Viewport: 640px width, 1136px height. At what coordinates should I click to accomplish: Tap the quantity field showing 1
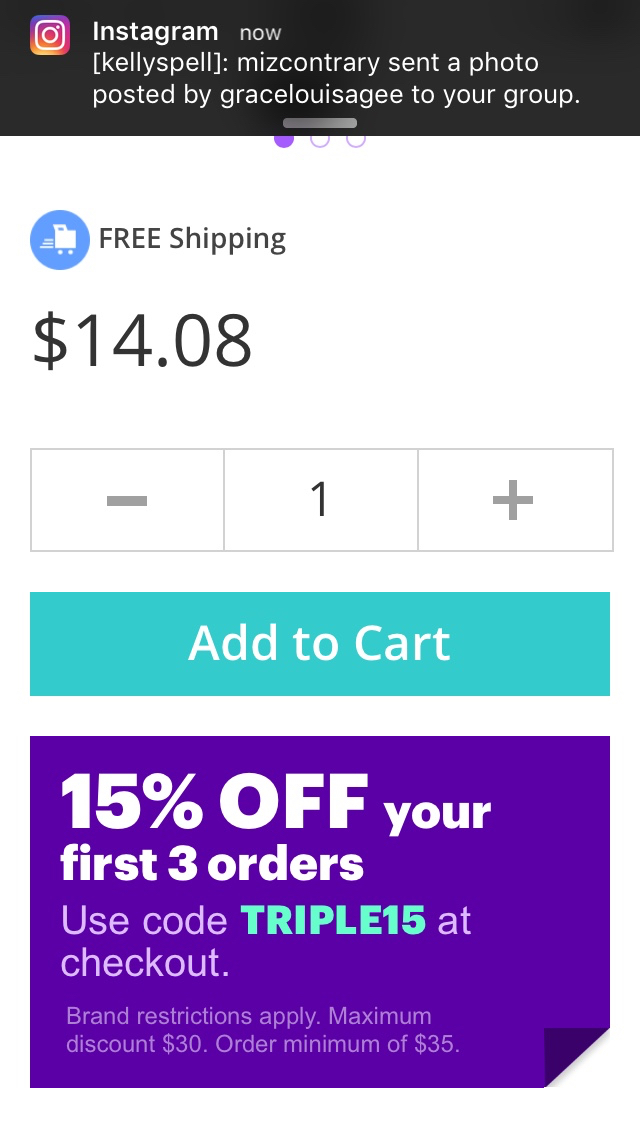320,500
